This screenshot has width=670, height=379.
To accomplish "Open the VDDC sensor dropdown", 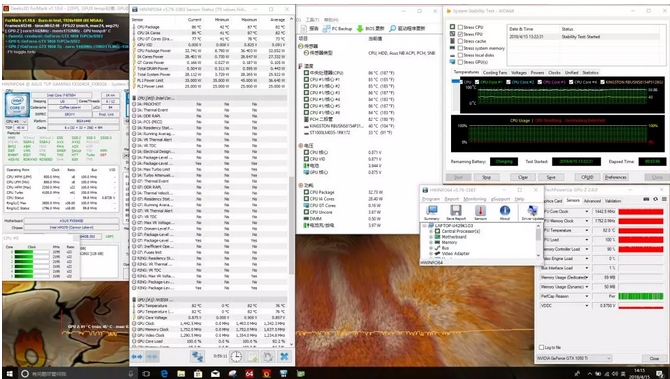I will 587,306.
